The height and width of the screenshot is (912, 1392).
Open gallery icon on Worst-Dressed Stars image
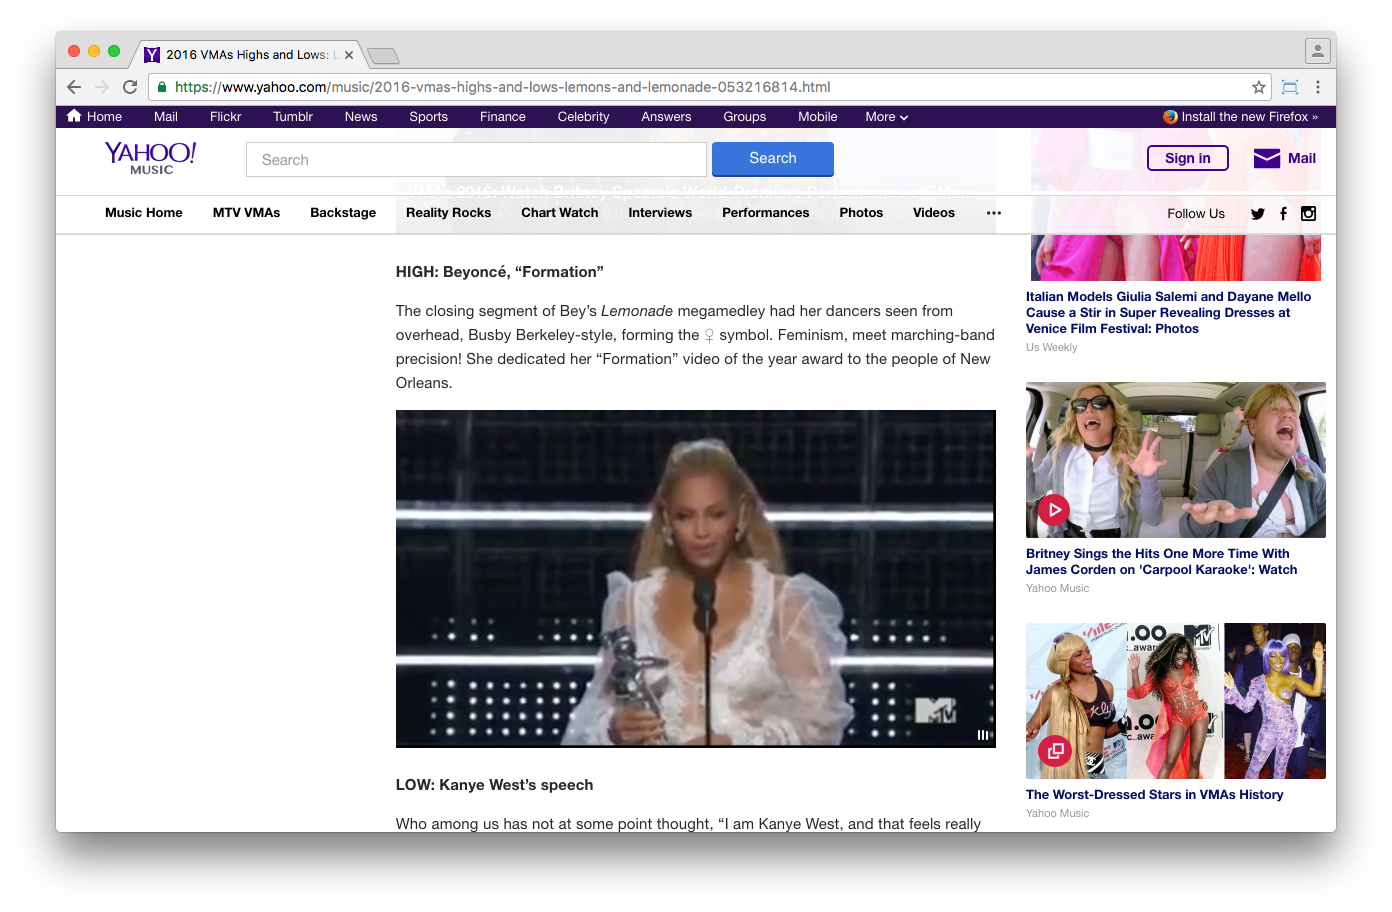click(1054, 751)
